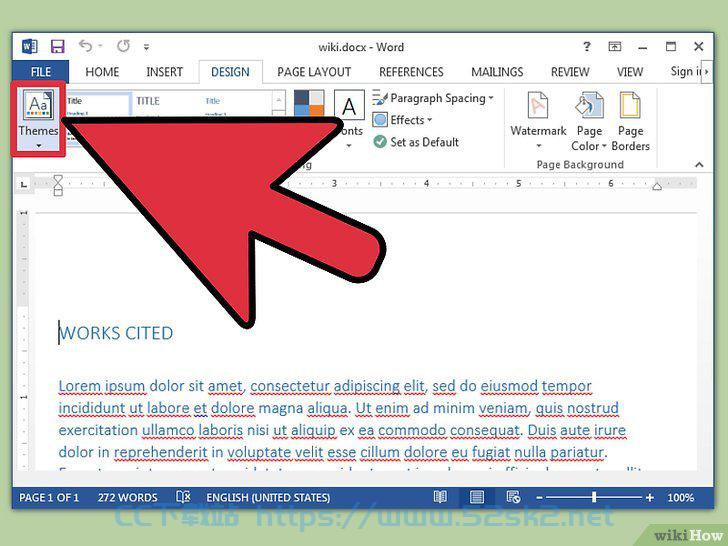Click the zoom slider handle
This screenshot has height=546, width=728.
point(594,497)
